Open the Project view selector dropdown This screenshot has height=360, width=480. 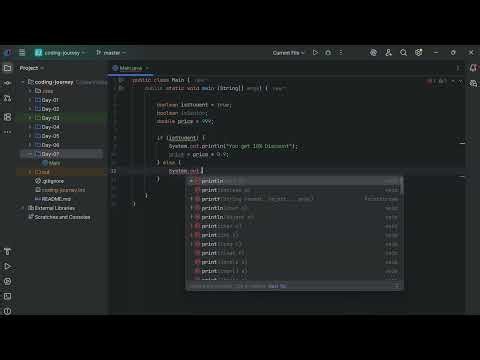[32, 68]
